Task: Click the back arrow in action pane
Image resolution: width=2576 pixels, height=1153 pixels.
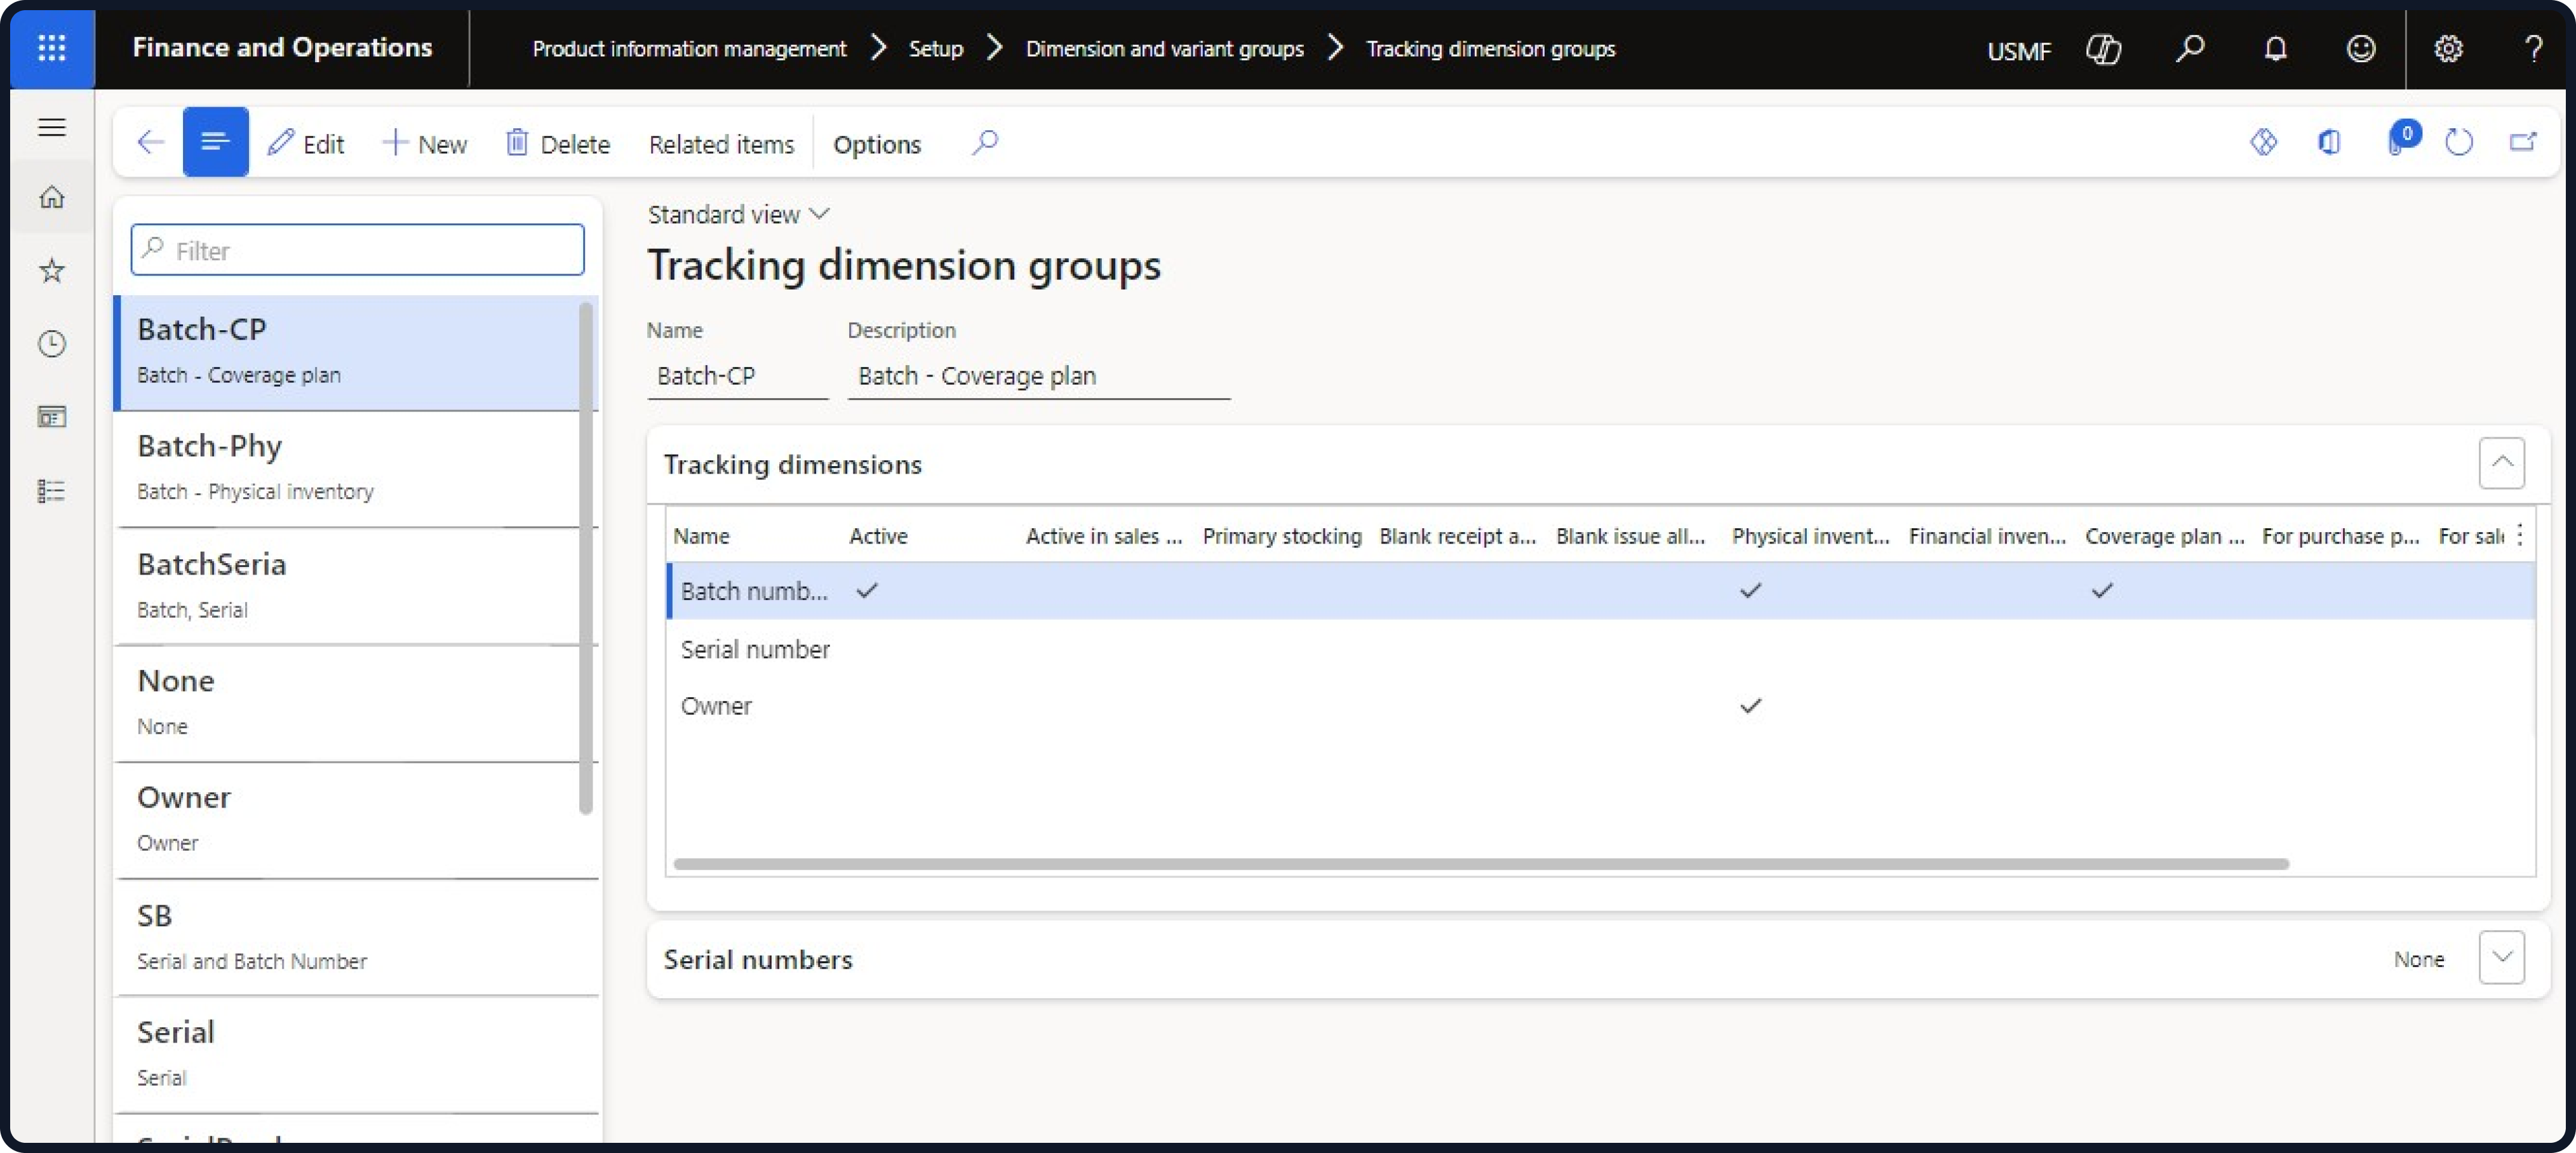Action: point(150,142)
